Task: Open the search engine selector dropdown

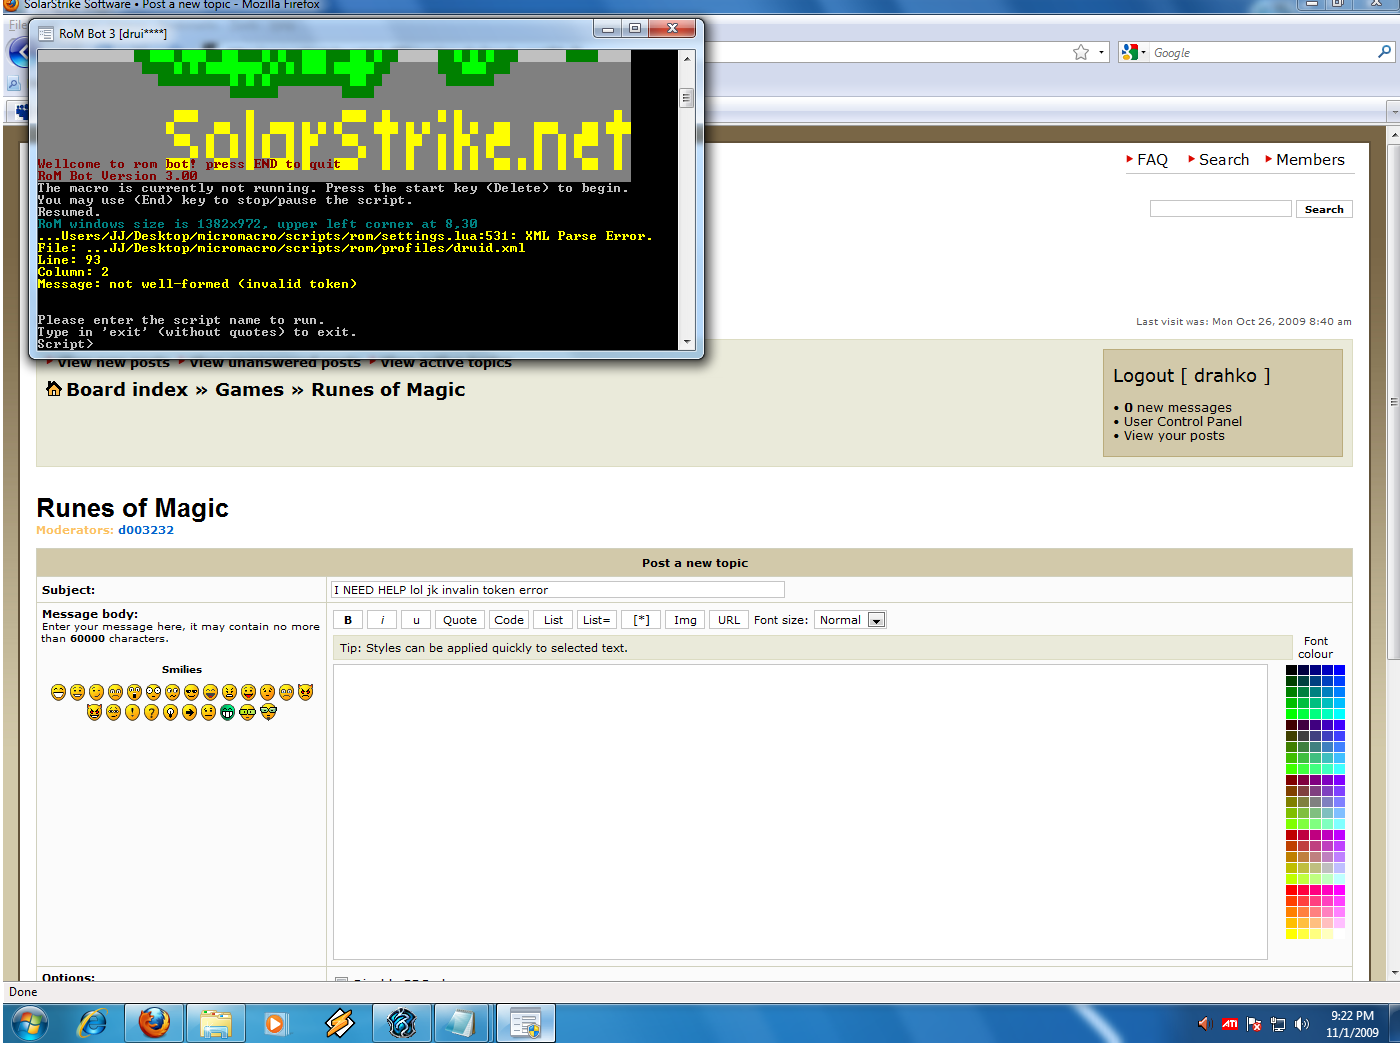Action: [x=1133, y=52]
